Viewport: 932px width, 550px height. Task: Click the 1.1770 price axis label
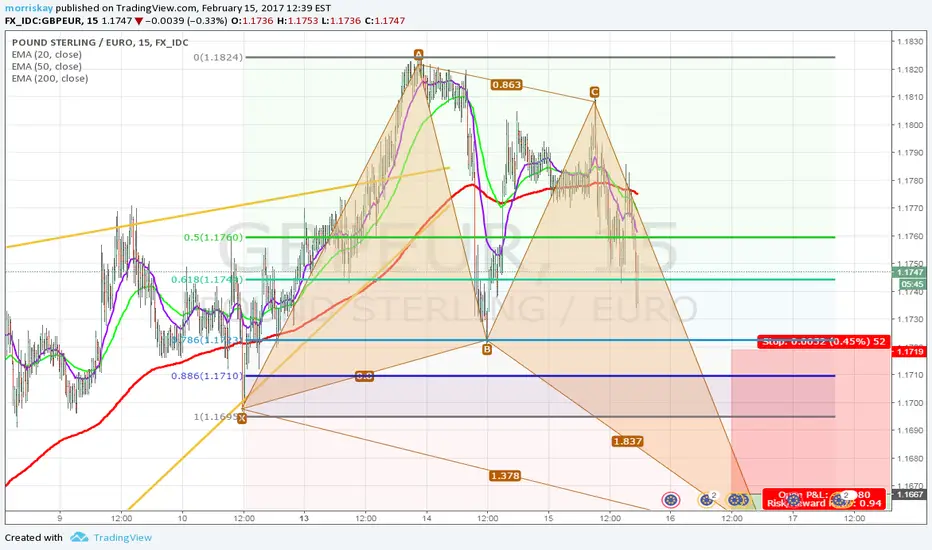pos(910,208)
